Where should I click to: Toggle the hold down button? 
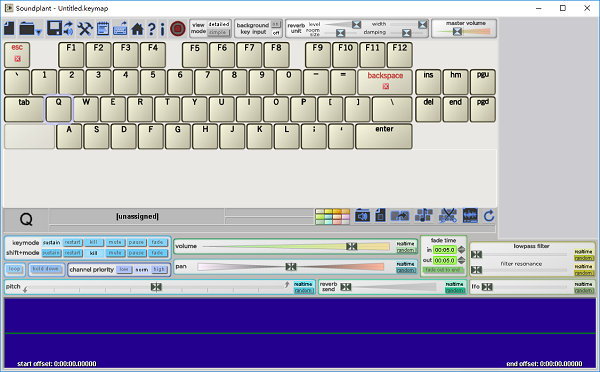(46, 269)
